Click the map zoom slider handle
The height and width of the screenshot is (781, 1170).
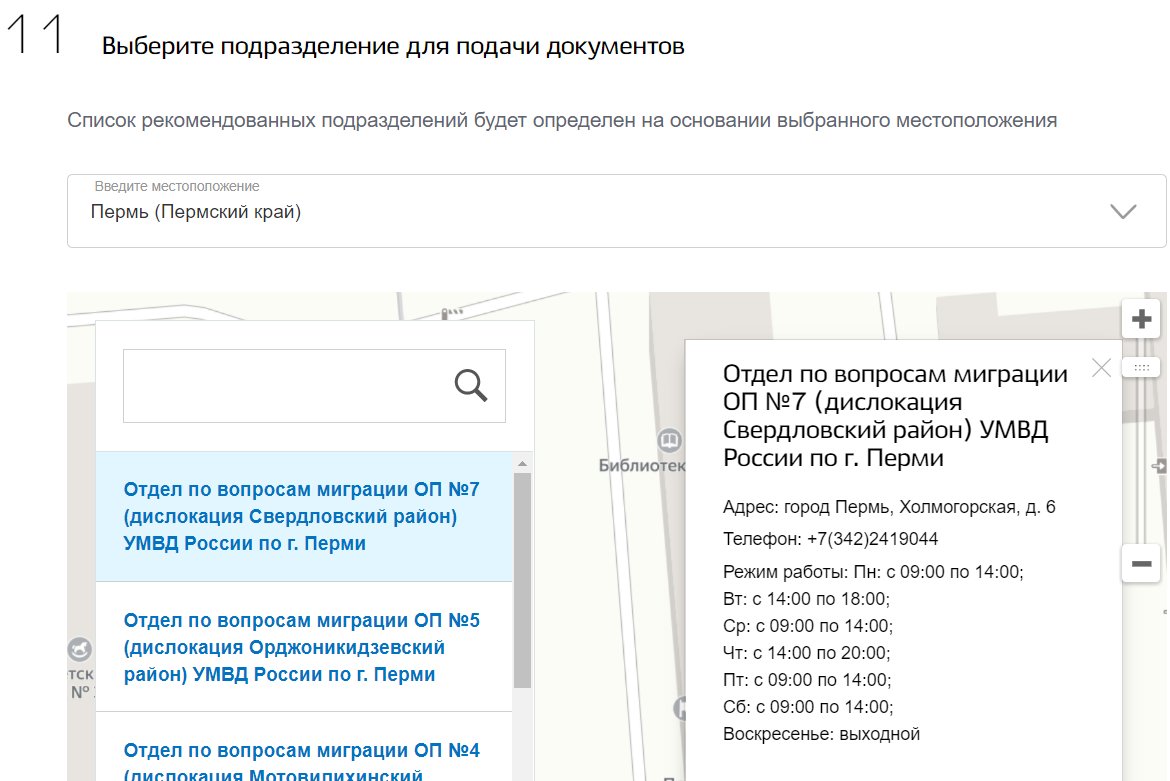(1141, 368)
